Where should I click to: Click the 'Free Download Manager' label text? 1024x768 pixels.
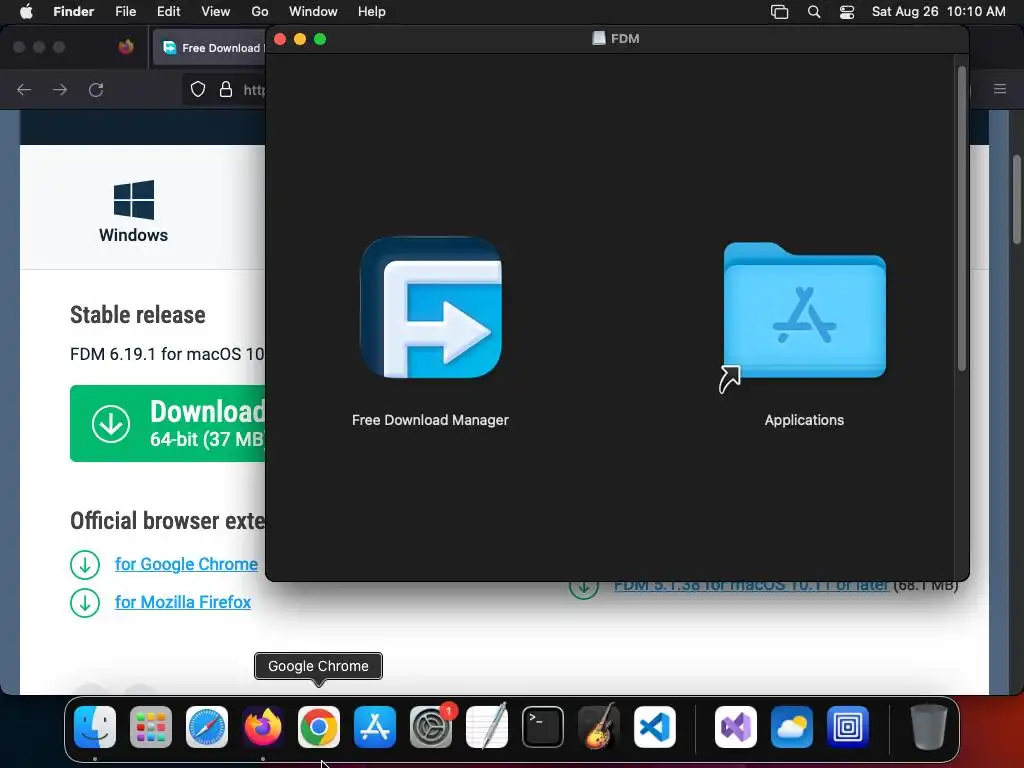pos(430,420)
